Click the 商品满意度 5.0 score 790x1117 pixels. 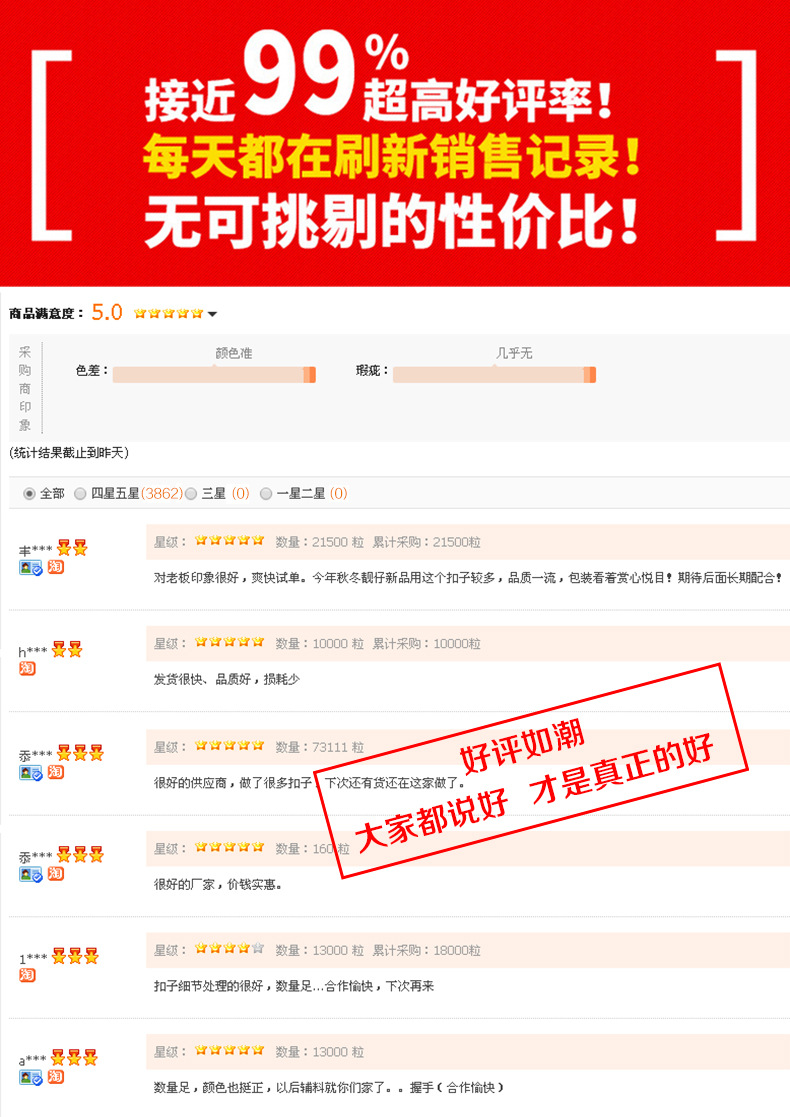click(107, 313)
